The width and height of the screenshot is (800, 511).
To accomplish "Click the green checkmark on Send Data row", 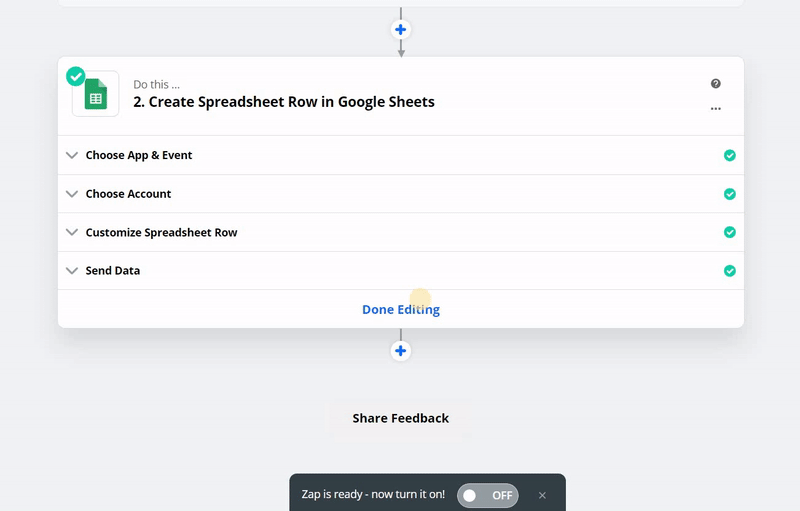I will (x=730, y=271).
